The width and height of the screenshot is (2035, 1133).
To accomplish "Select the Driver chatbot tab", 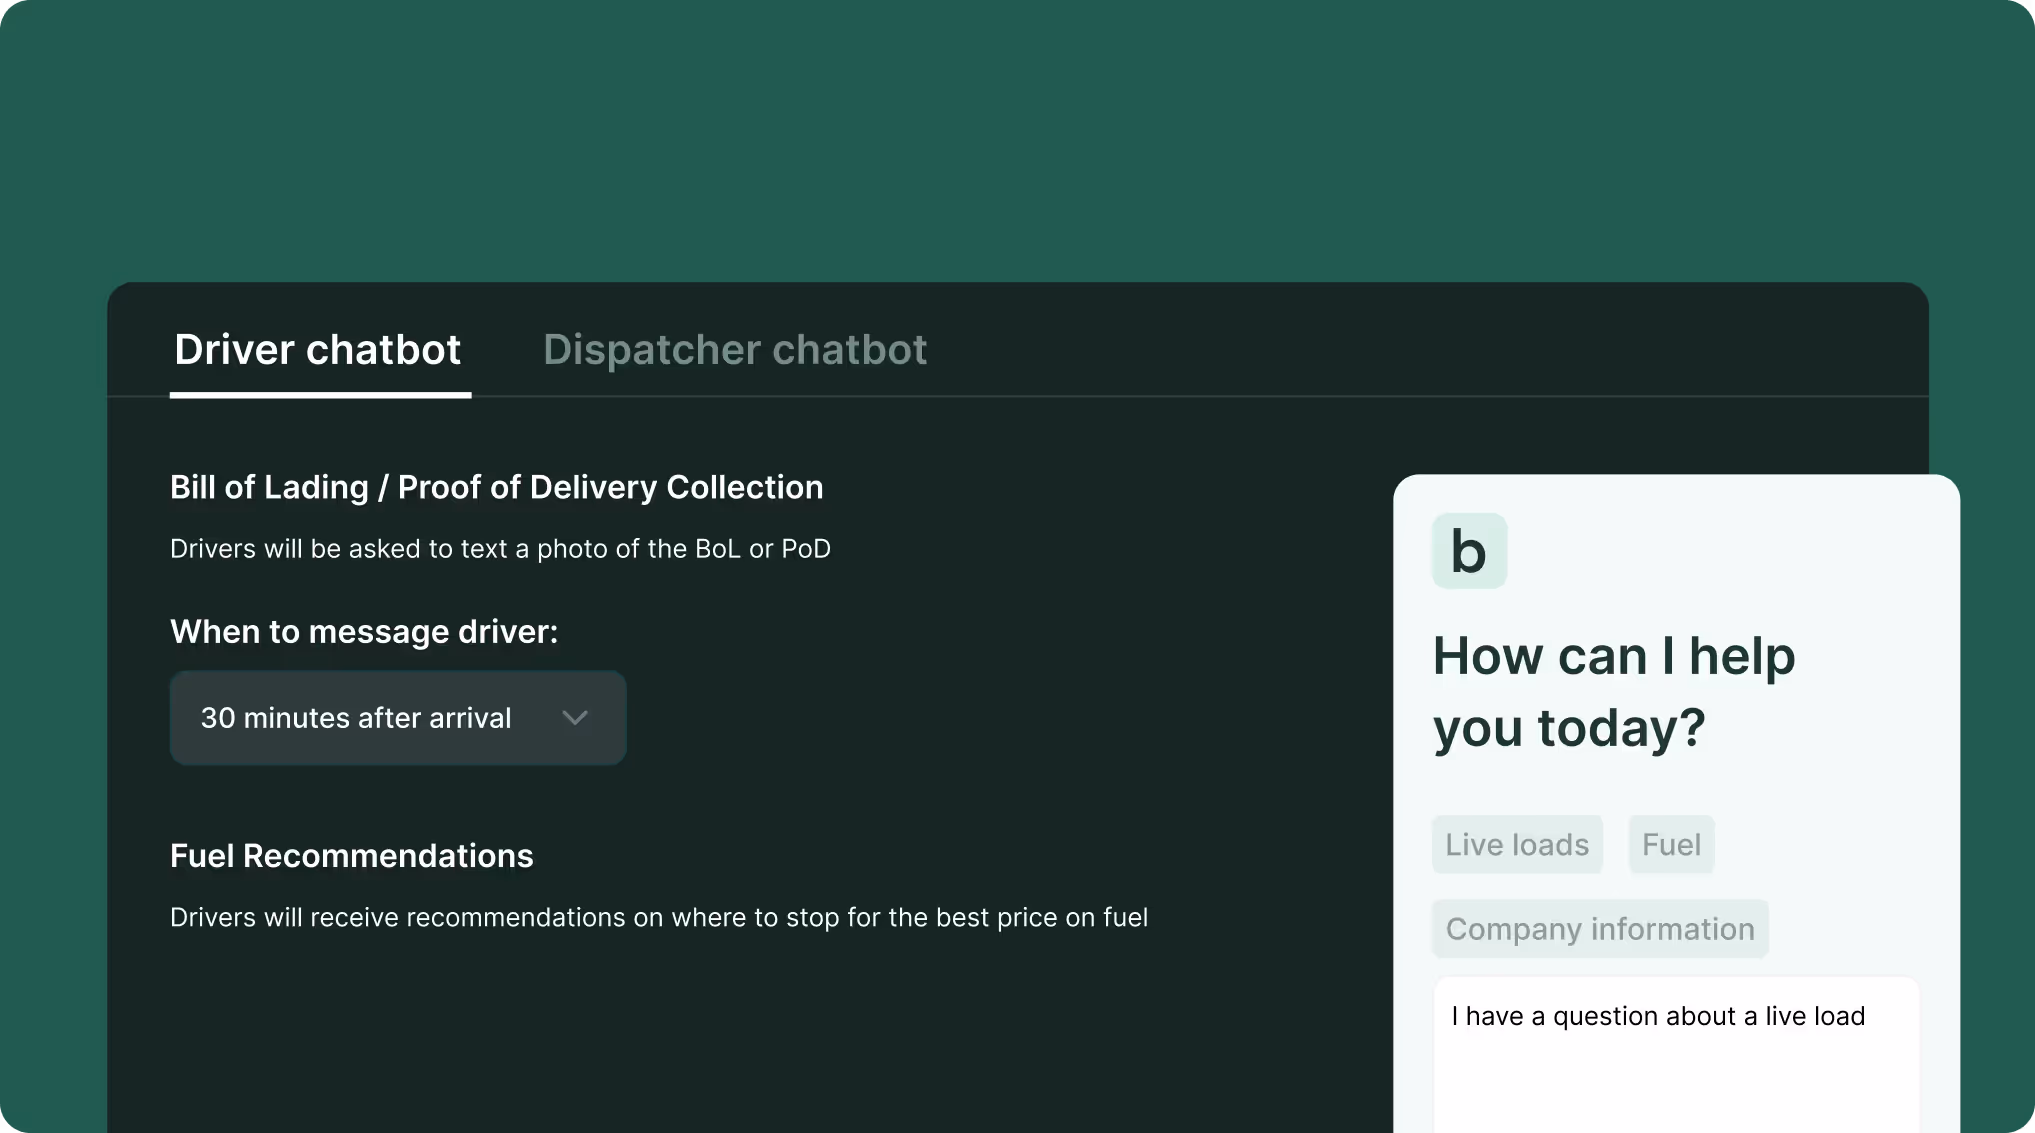I will tap(317, 350).
